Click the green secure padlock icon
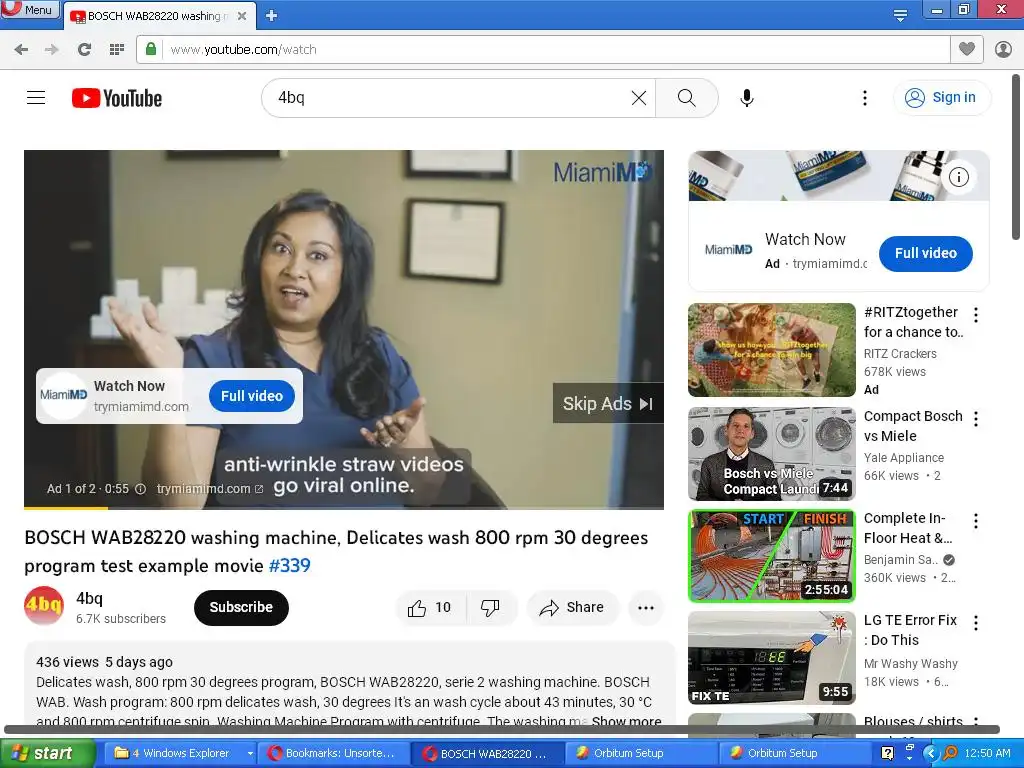Viewport: 1024px width, 768px height. [x=151, y=49]
